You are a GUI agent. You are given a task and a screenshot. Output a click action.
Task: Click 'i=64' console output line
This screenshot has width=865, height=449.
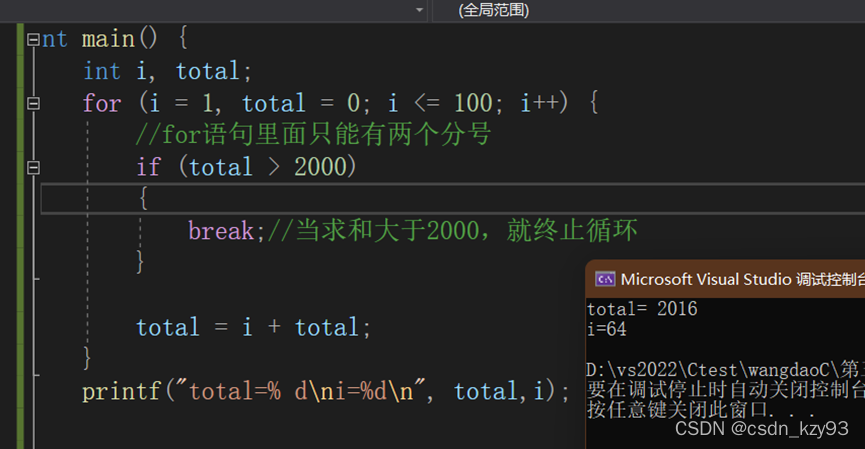[x=607, y=329]
